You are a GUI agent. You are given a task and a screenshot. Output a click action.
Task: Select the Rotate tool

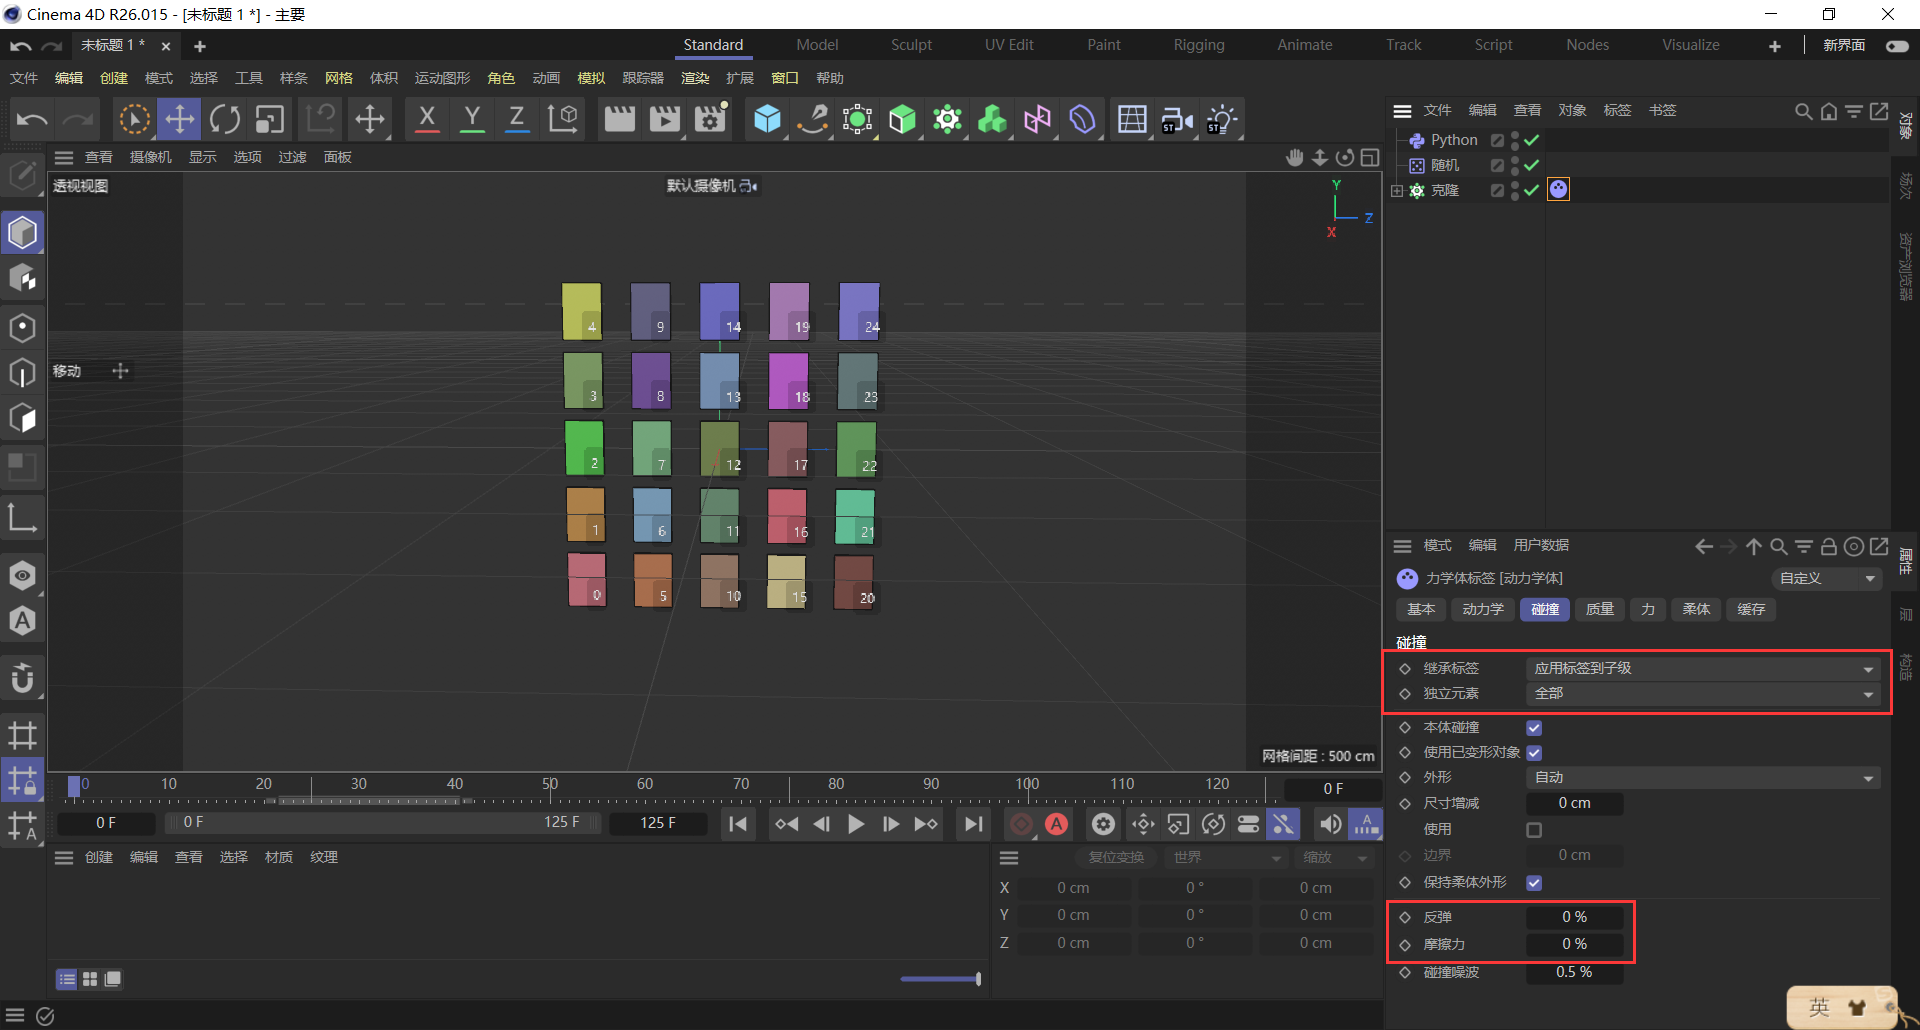225,119
